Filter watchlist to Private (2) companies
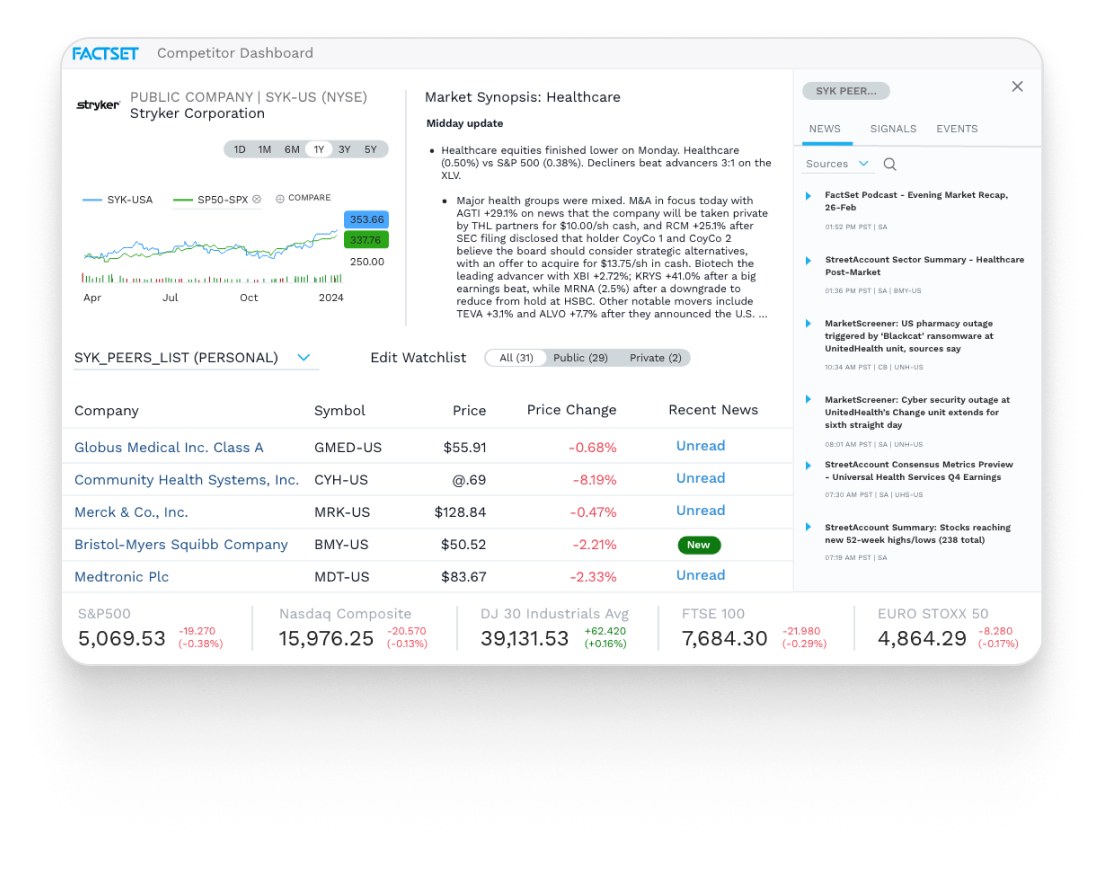This screenshot has width=1104, height=875. (654, 358)
